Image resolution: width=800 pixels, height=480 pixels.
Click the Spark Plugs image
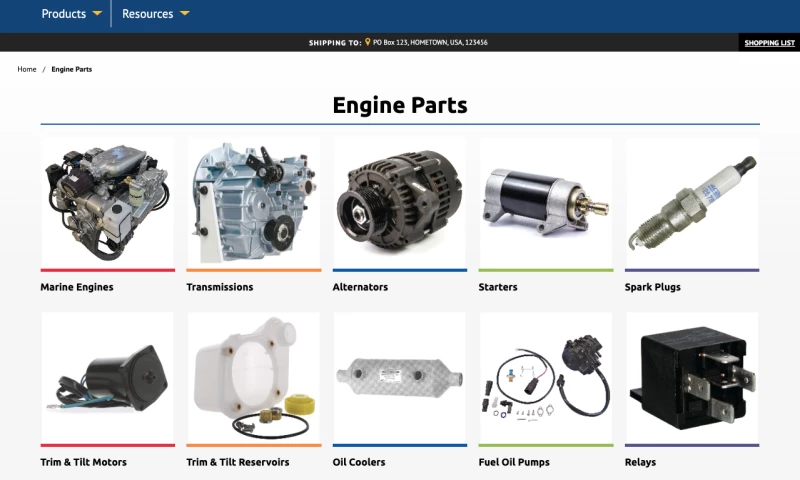coord(692,202)
